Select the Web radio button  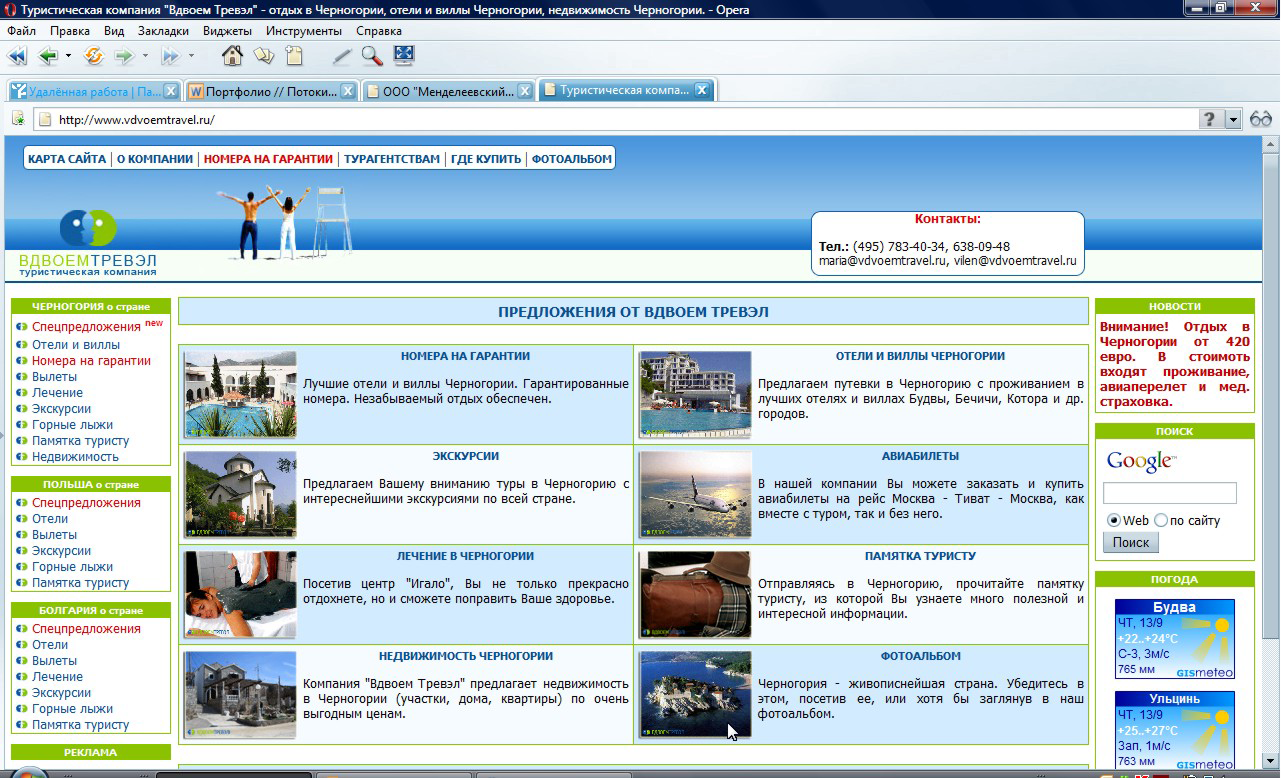[x=1113, y=520]
